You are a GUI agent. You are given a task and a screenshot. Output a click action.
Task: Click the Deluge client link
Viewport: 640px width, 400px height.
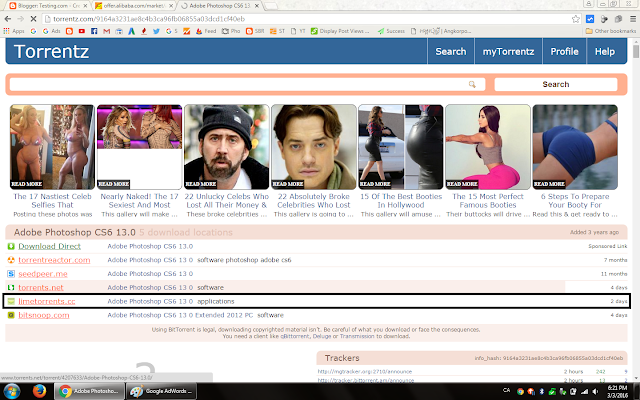(x=322, y=336)
